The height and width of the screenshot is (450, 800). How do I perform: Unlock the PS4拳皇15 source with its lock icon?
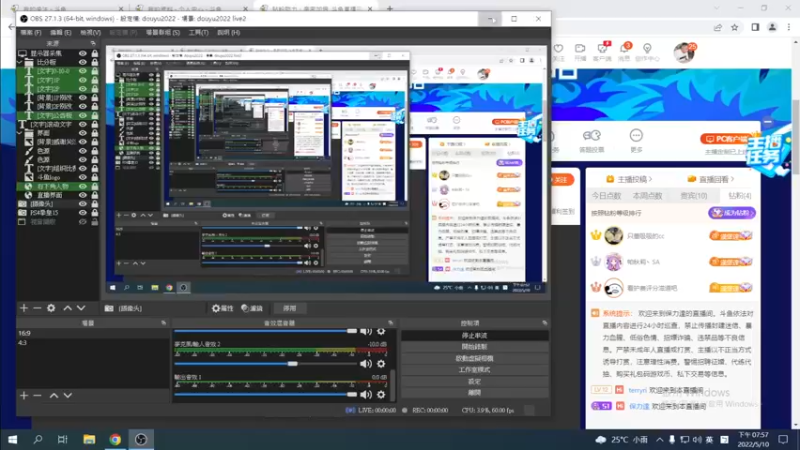click(94, 213)
